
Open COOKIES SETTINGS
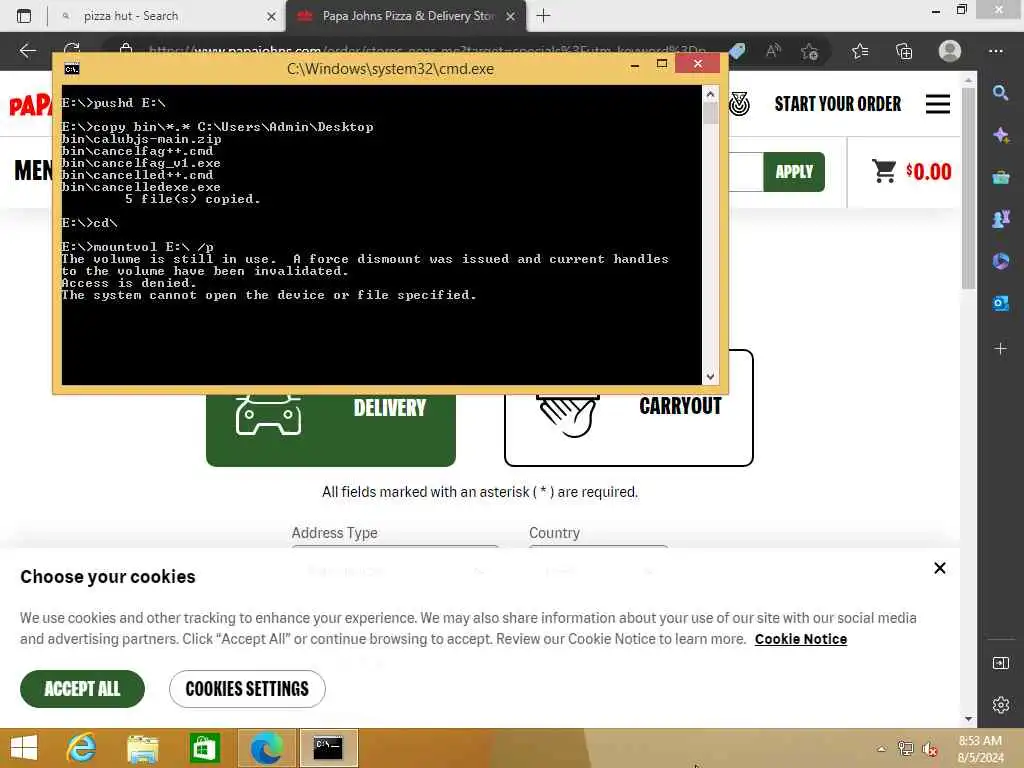(x=247, y=688)
